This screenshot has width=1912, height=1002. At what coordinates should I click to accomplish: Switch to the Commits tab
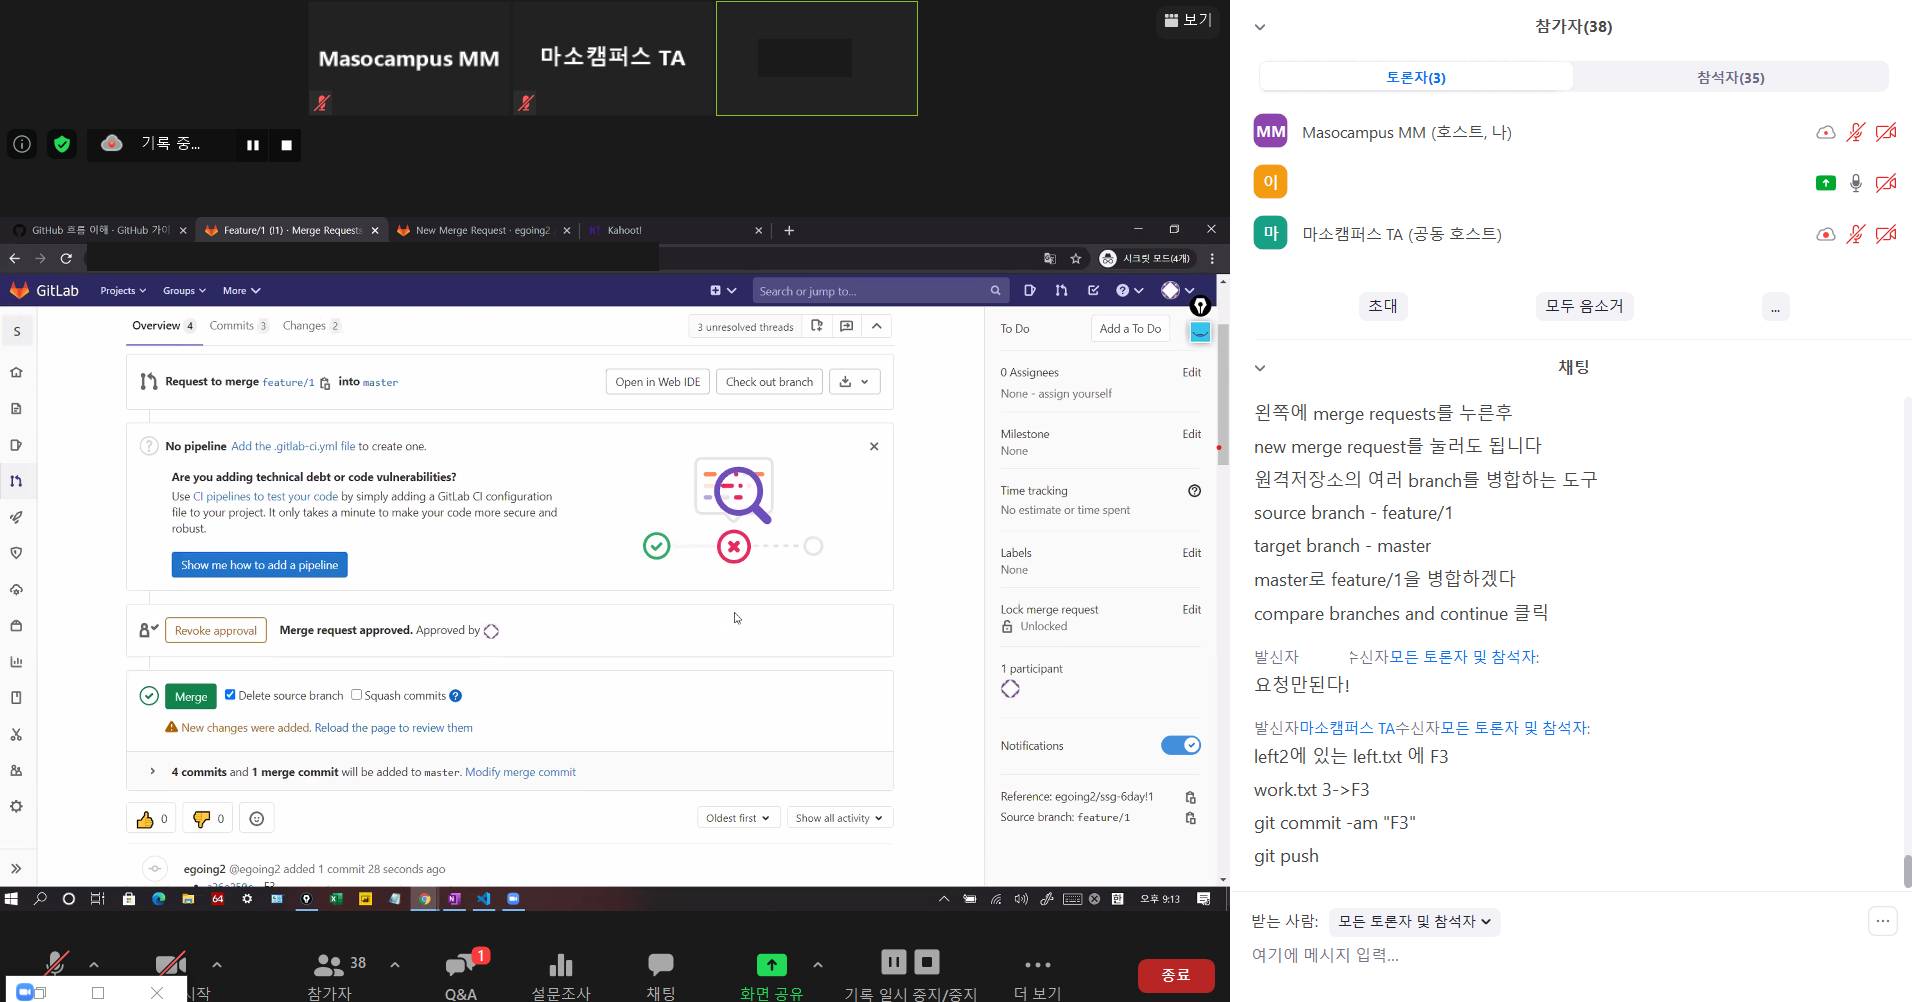point(238,326)
